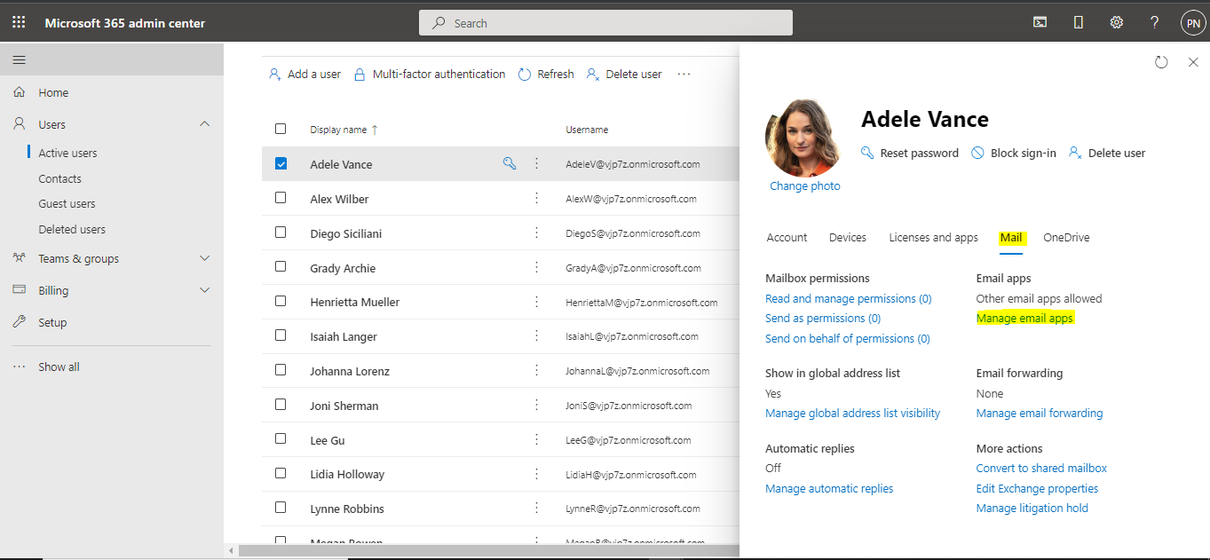Click the reset password key icon for Adele Vance row

pyautogui.click(x=509, y=163)
